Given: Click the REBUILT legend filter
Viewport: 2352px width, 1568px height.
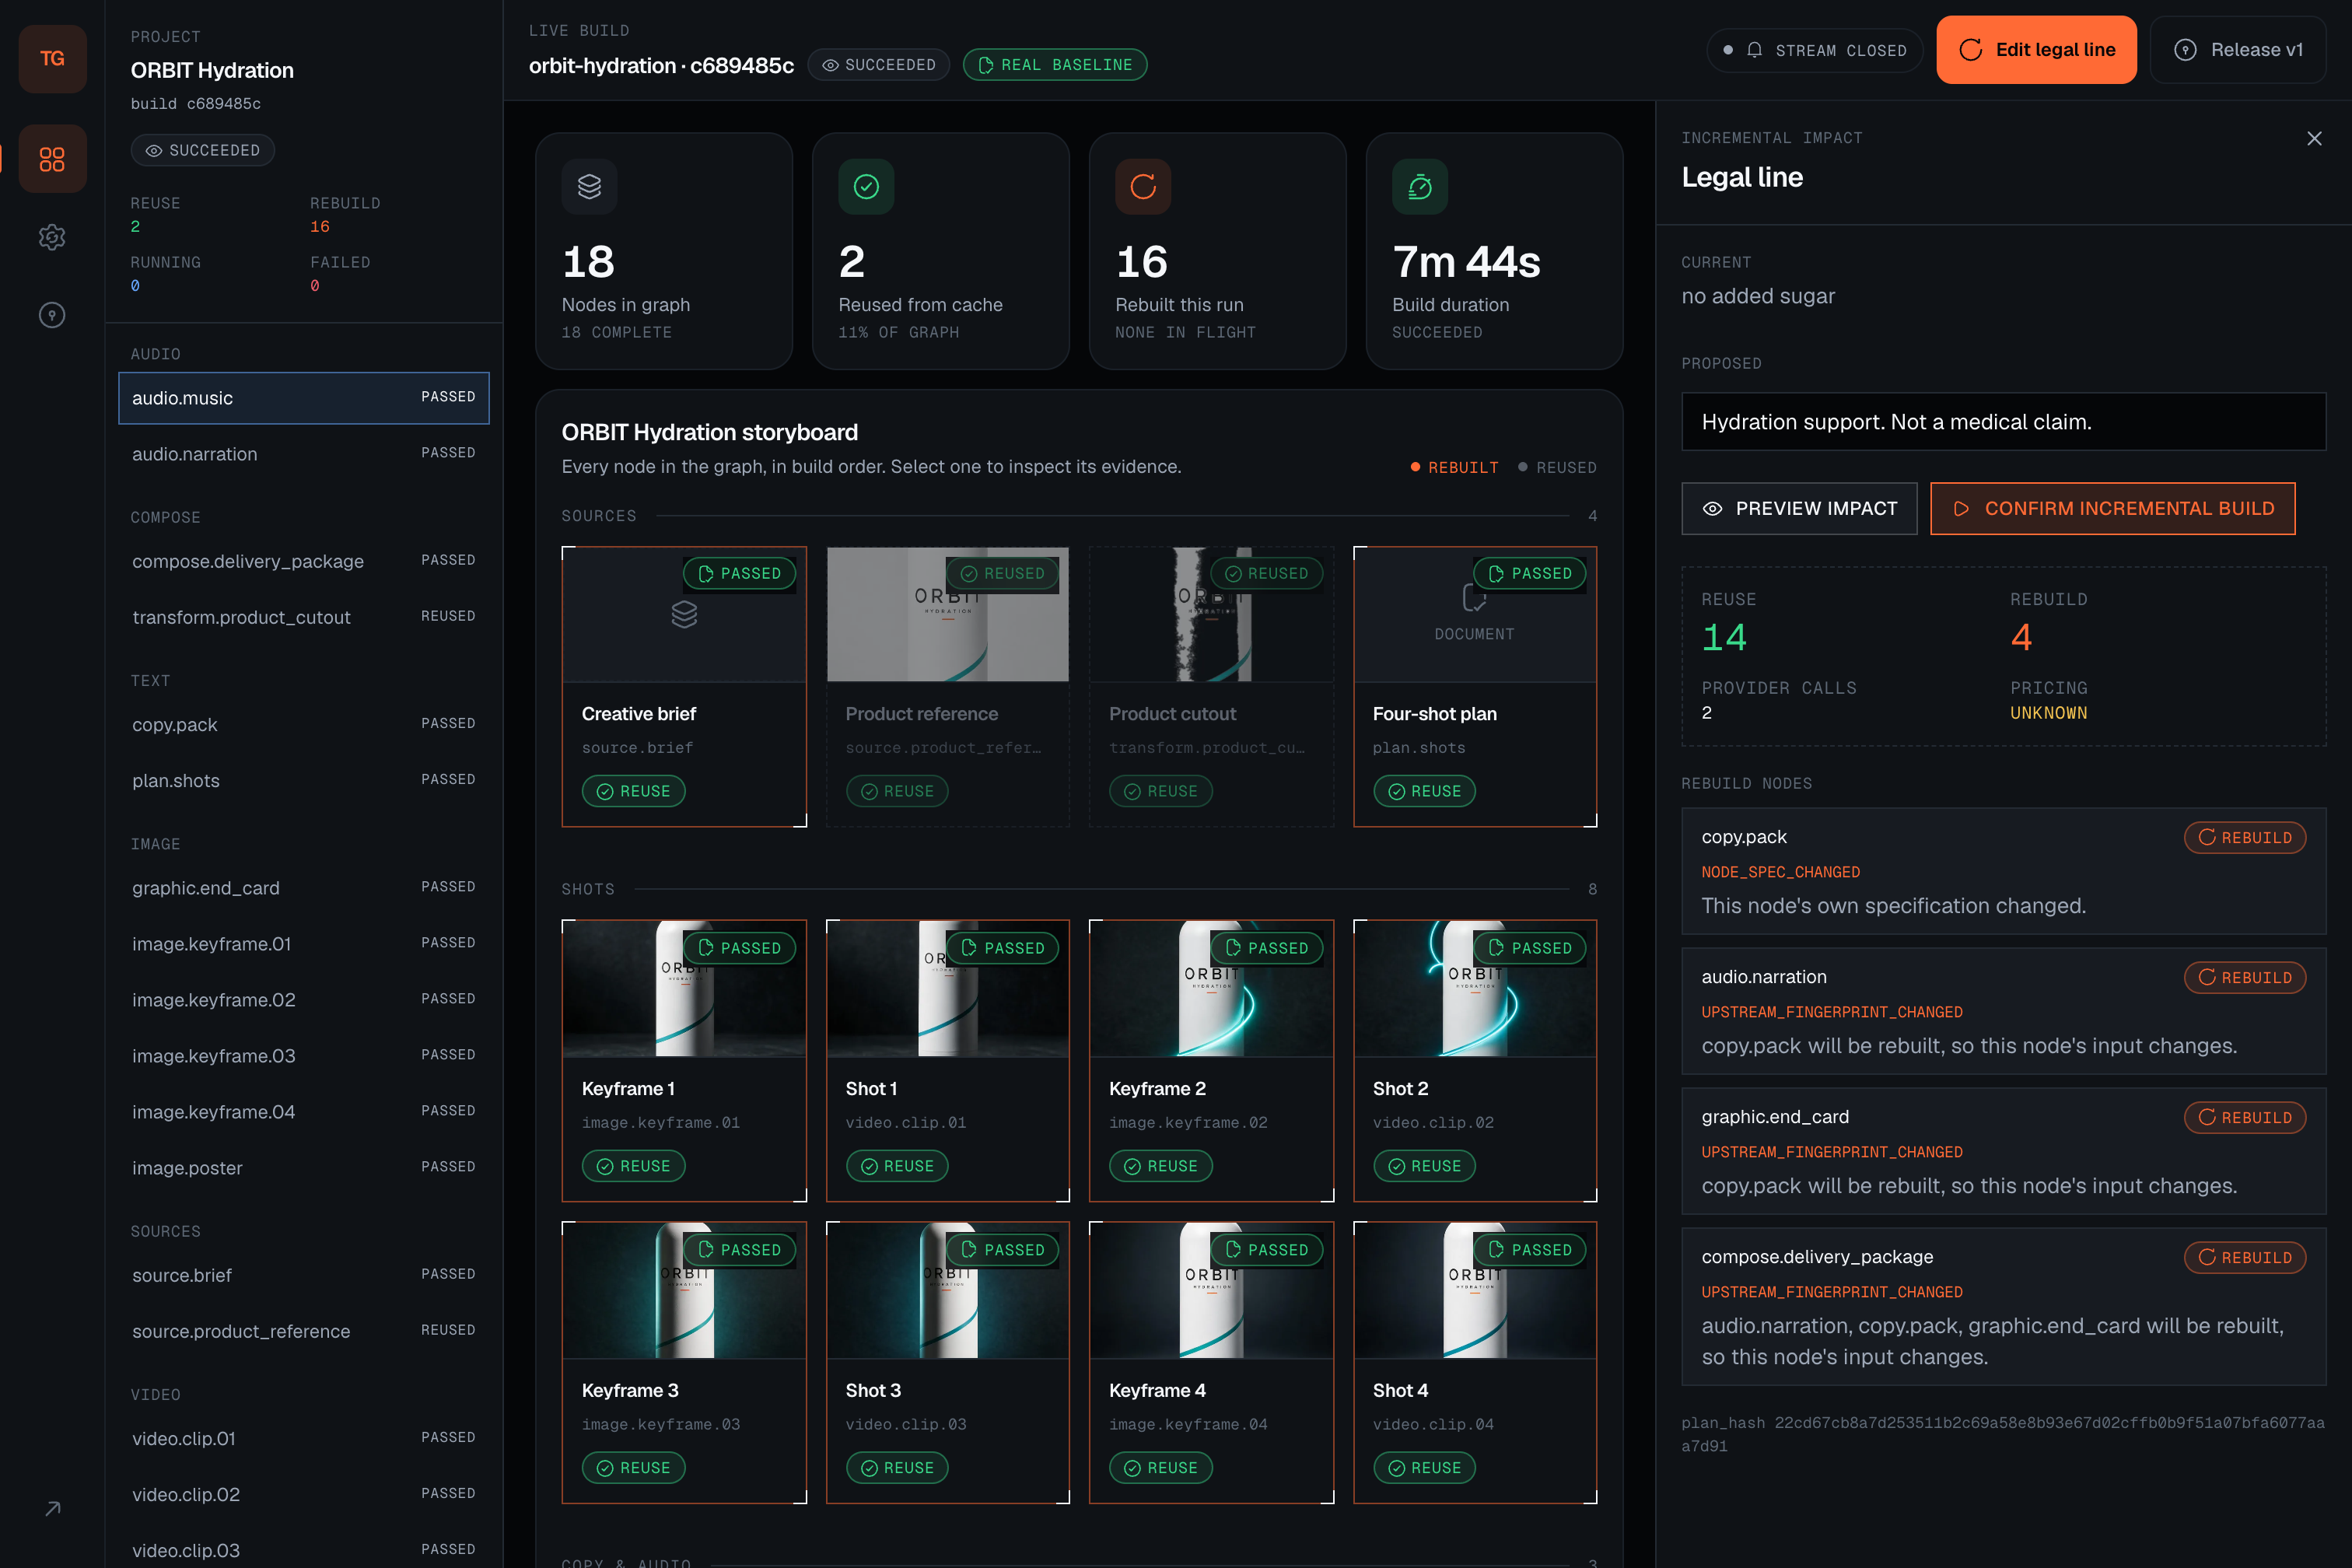Looking at the screenshot, I should (1454, 467).
